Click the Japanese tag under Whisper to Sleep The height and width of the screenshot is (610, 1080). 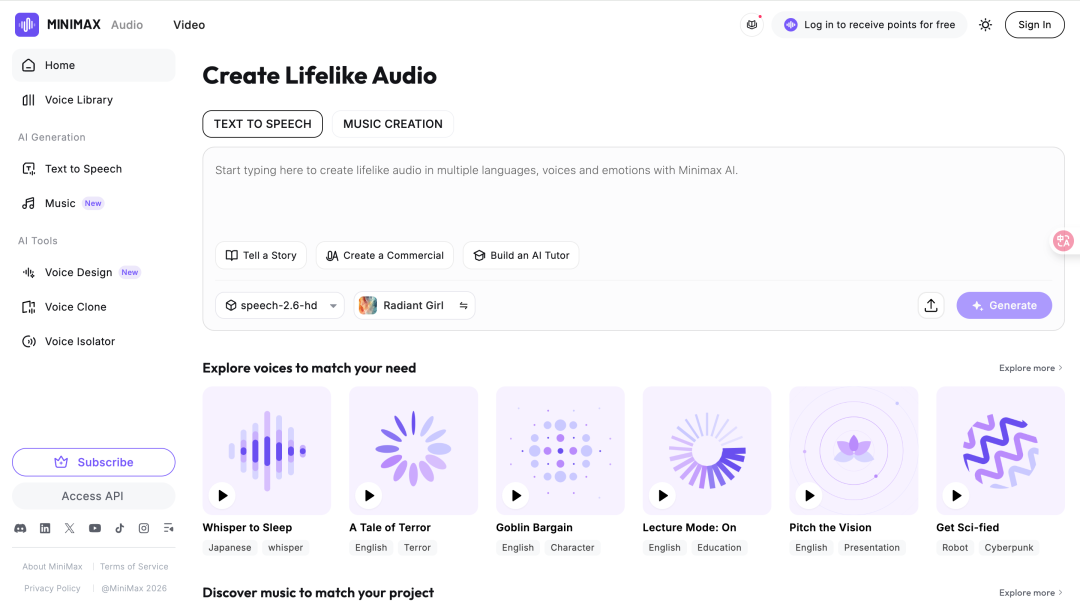point(230,547)
